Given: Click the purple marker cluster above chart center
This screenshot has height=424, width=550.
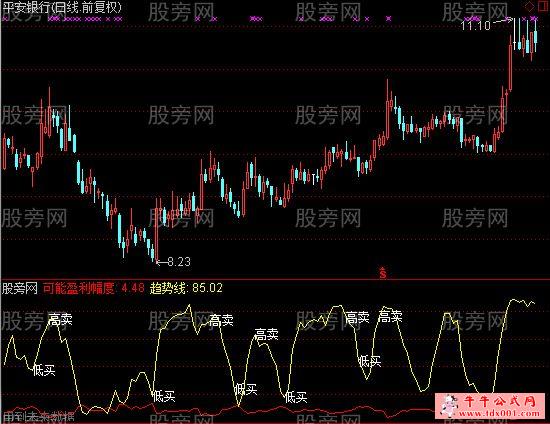Looking at the screenshot, I should pyautogui.click(x=256, y=19).
